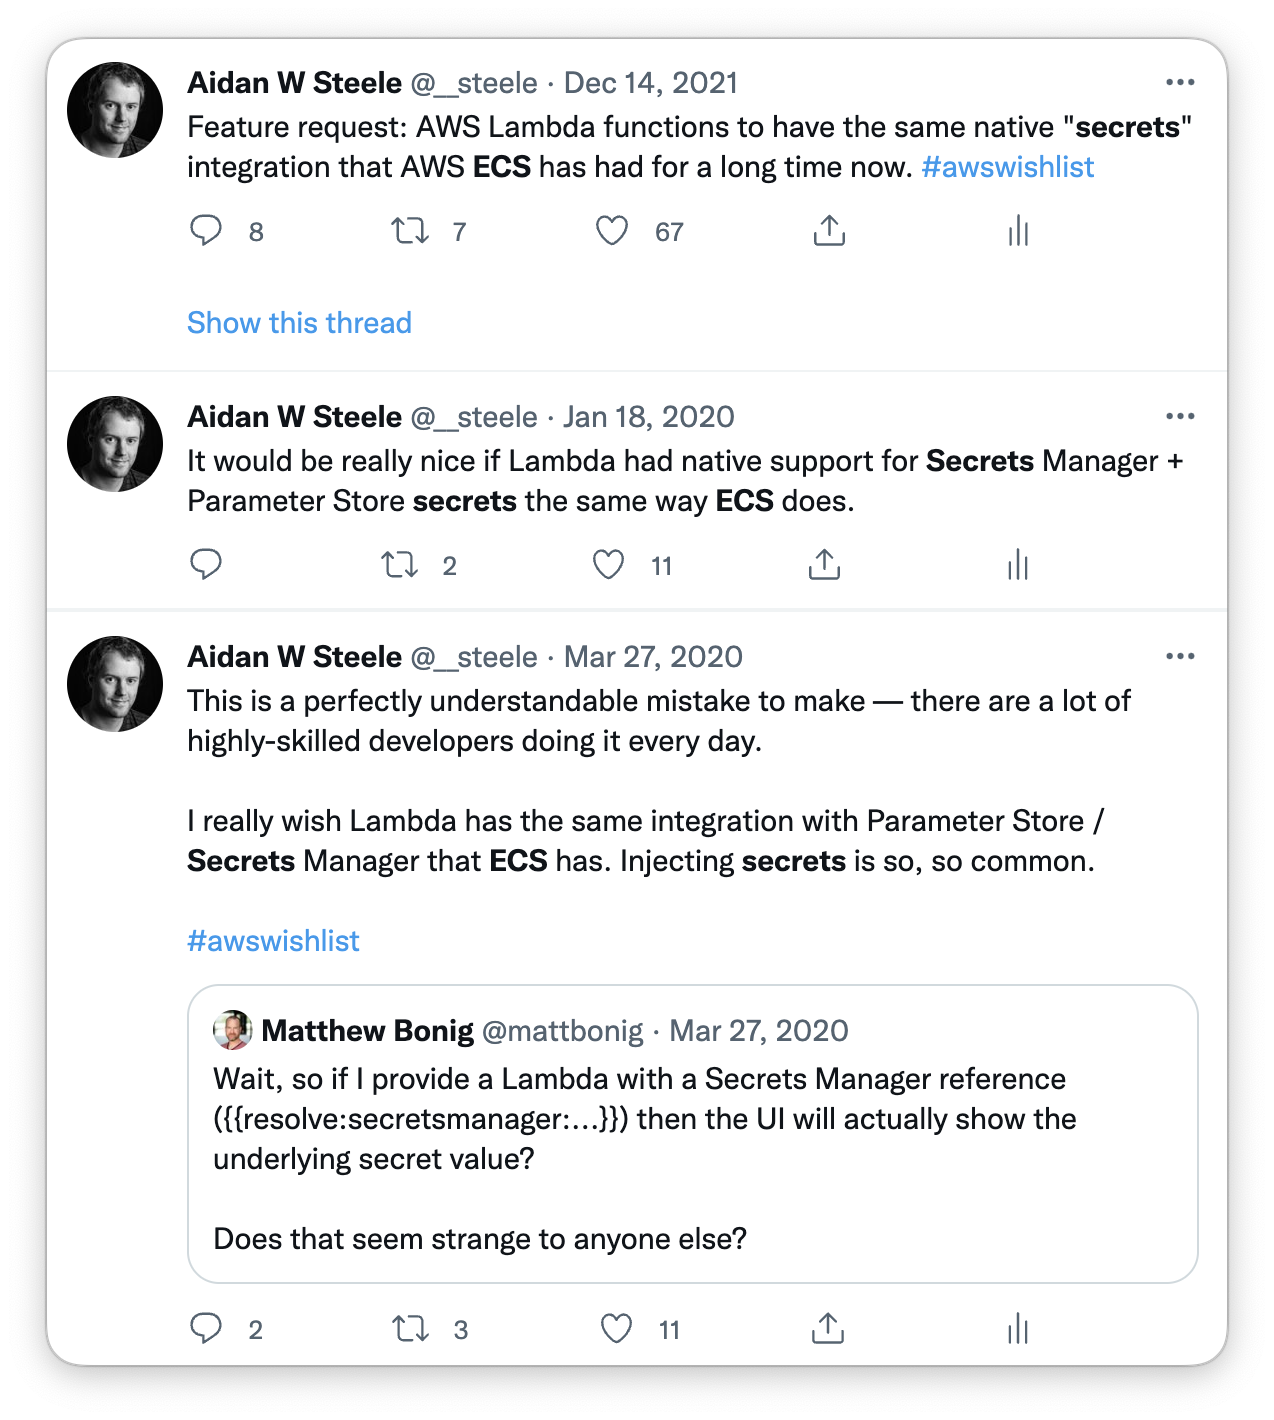This screenshot has height=1420, width=1274.
Task: Open more options on Mar 27, 2020 tweet
Action: 1180,656
